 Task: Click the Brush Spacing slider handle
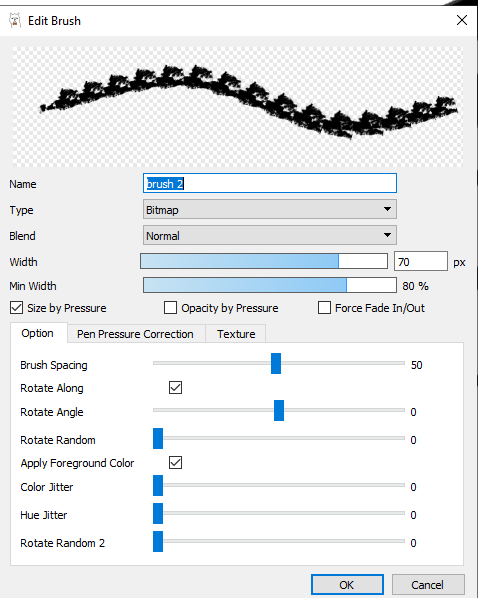(x=276, y=363)
